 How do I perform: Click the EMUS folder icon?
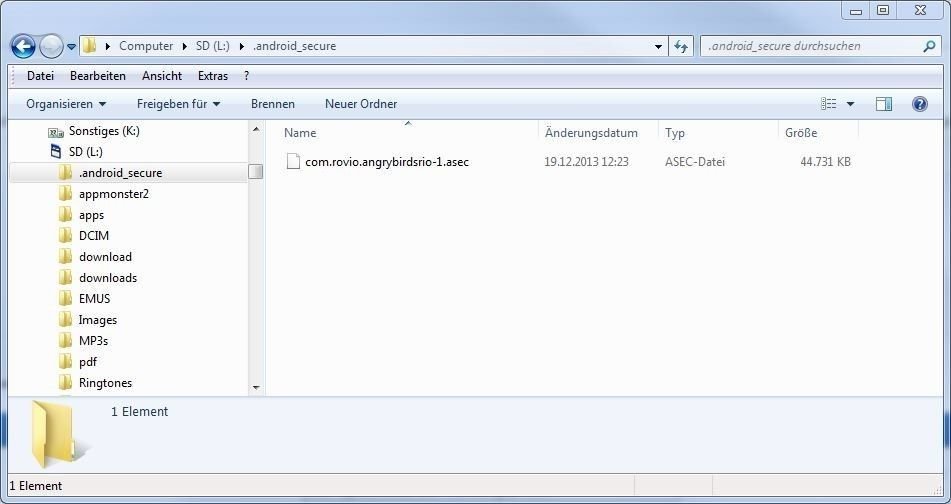tap(66, 298)
